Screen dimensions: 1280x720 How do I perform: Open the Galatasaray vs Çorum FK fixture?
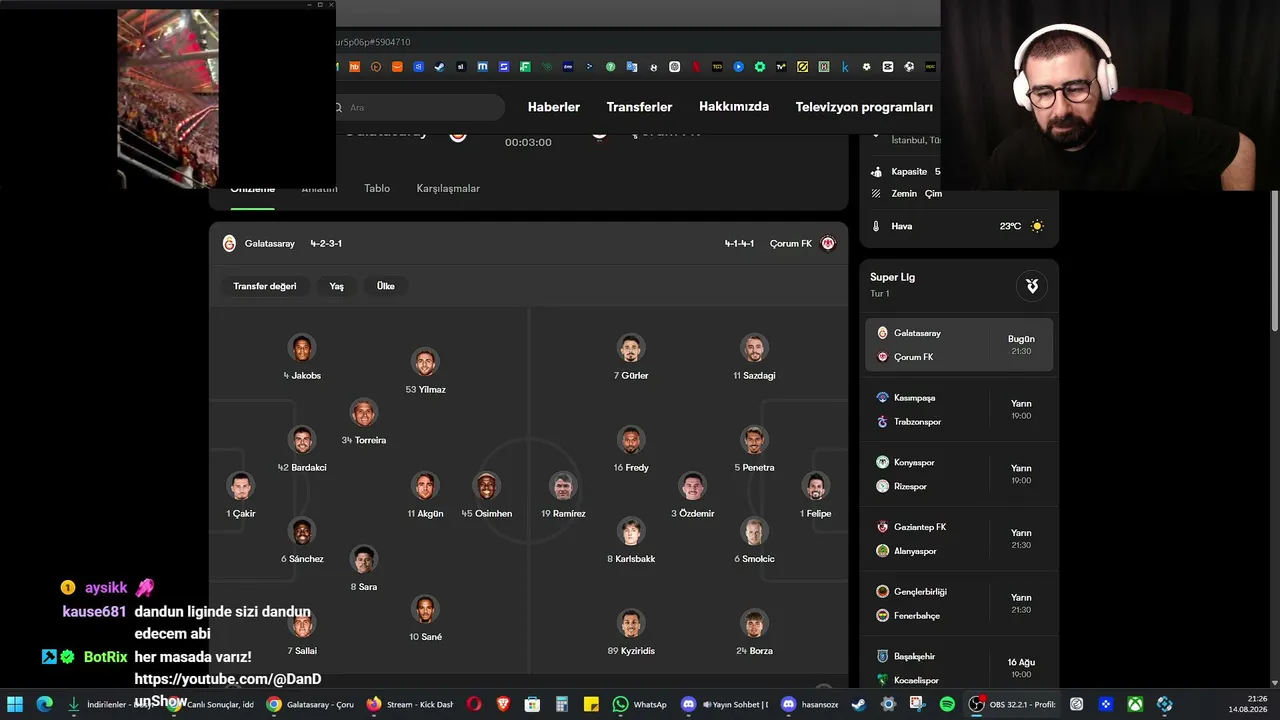pos(959,345)
